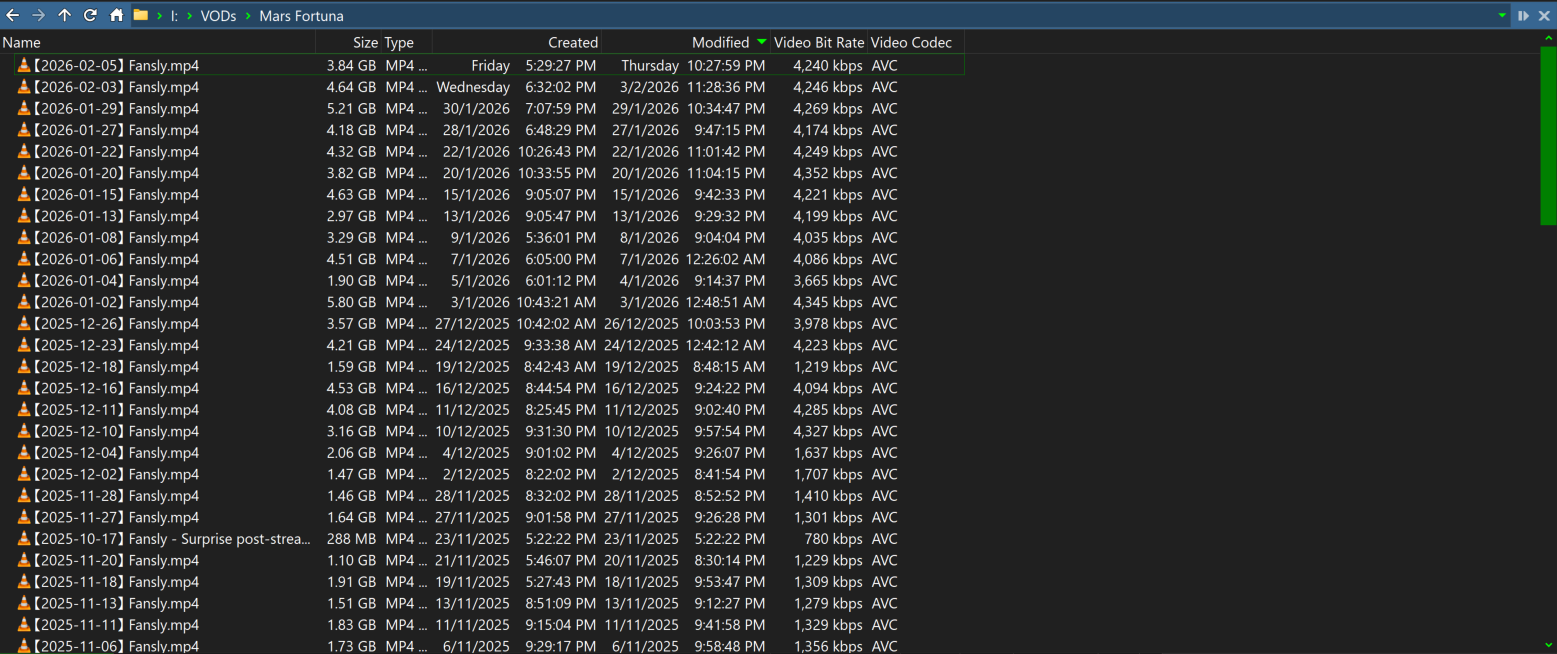Click the VODs breadcrumb
This screenshot has height=654, width=1557.
[219, 16]
